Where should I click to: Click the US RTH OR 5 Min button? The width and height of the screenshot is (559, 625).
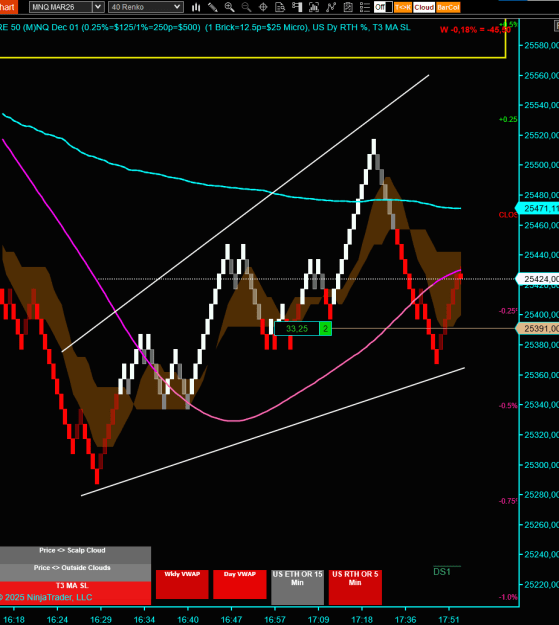(x=355, y=587)
